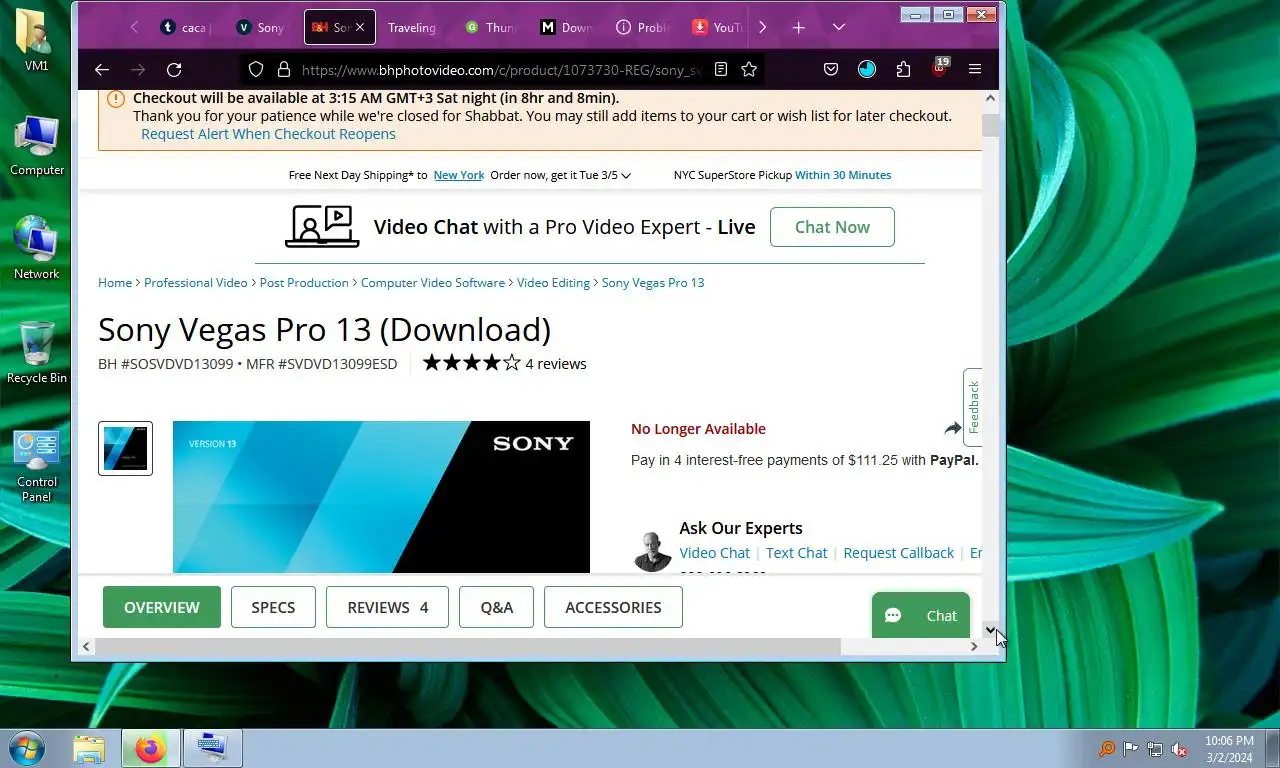Screen dimensions: 1280x768
Task: Open the blue circular extension icon
Action: (867, 69)
